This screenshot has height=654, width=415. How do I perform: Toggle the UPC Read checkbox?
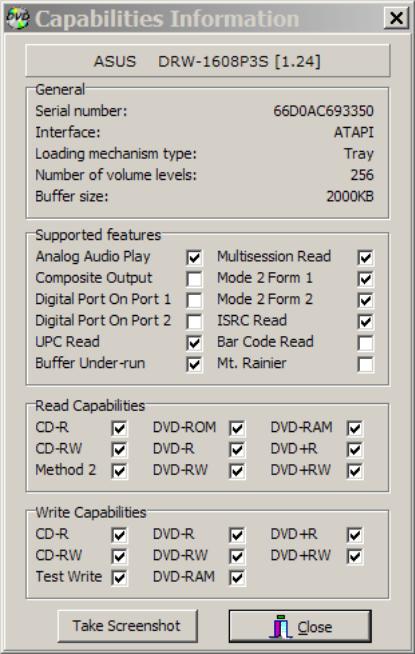194,343
